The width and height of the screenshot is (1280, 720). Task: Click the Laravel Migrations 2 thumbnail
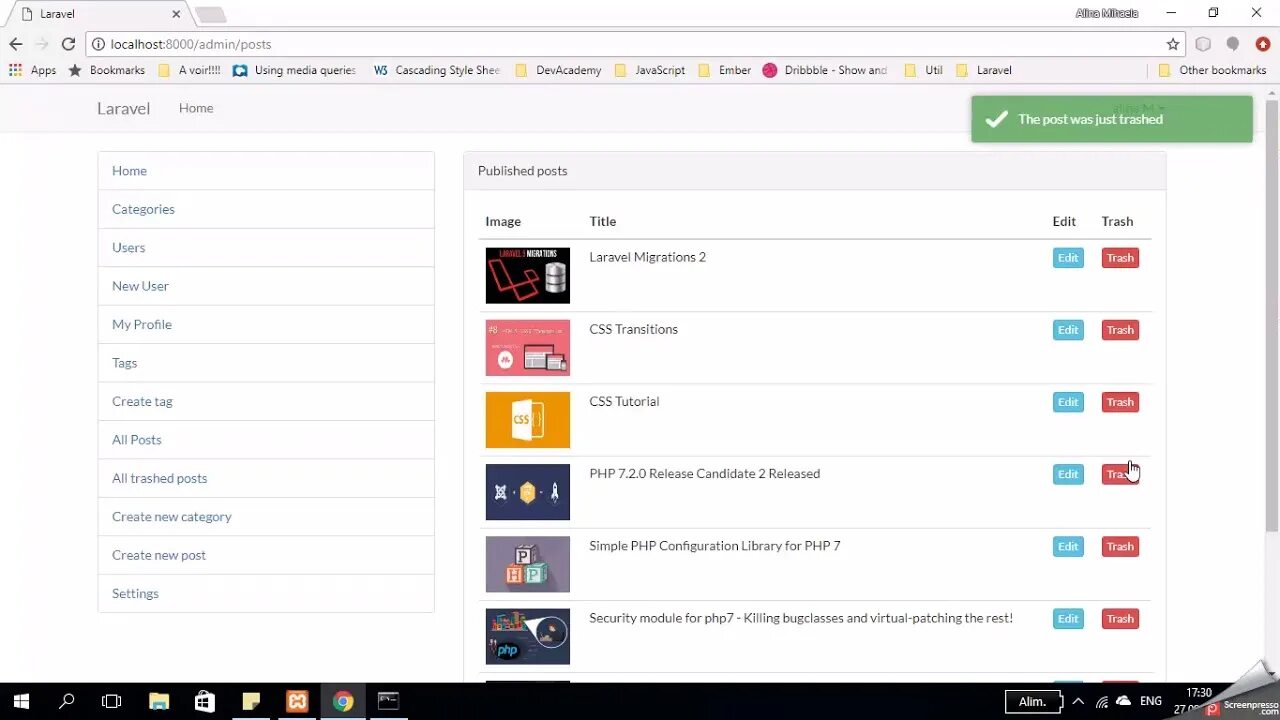click(528, 276)
